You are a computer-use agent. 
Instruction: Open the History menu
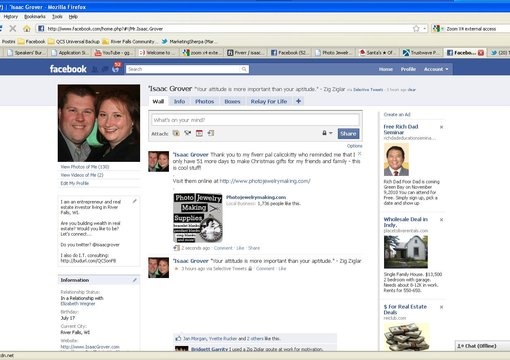[11, 16]
